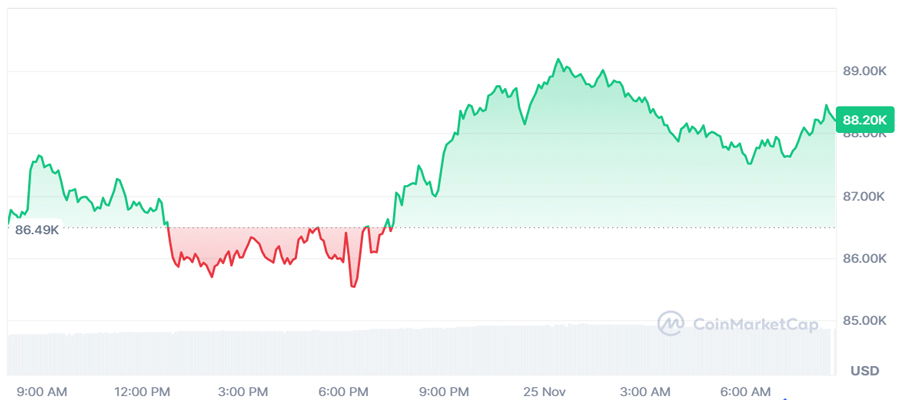Click the 89.00K price axis label

864,72
